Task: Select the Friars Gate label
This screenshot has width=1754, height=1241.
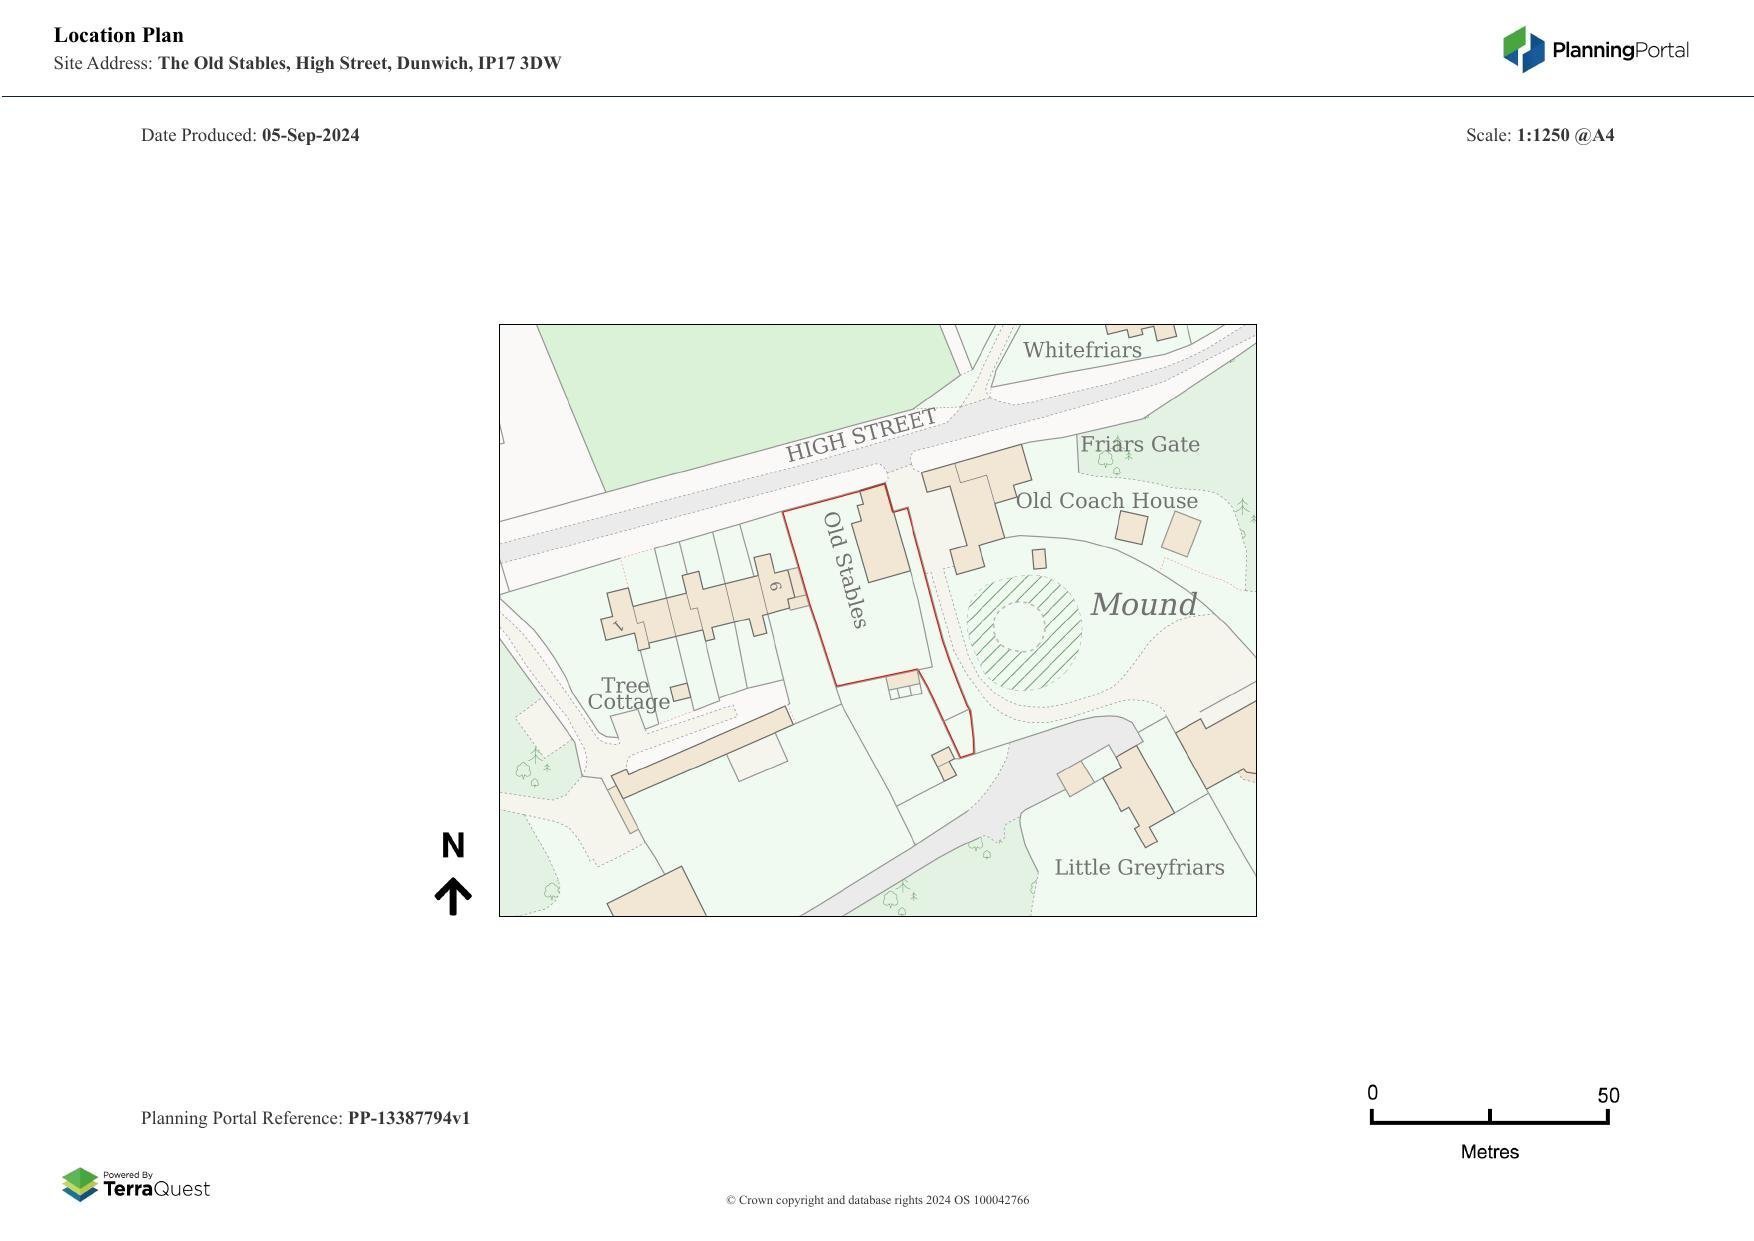Action: click(1140, 444)
